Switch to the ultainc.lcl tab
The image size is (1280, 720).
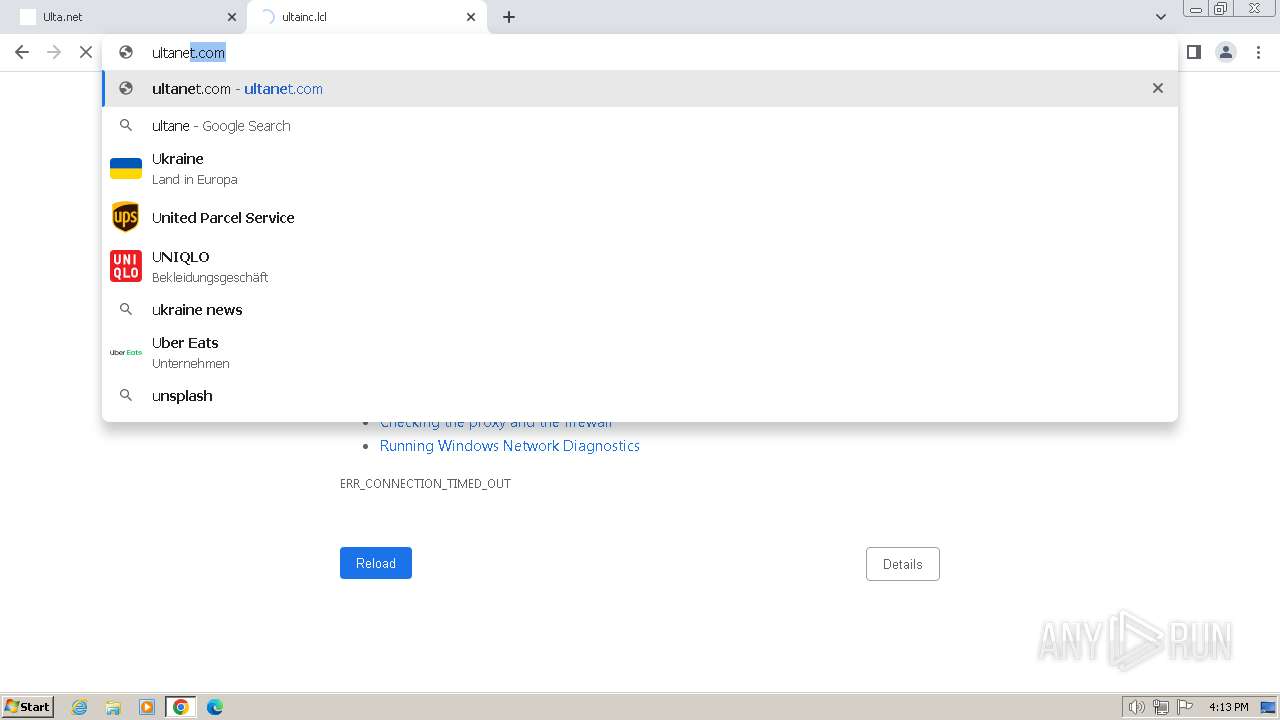[367, 17]
